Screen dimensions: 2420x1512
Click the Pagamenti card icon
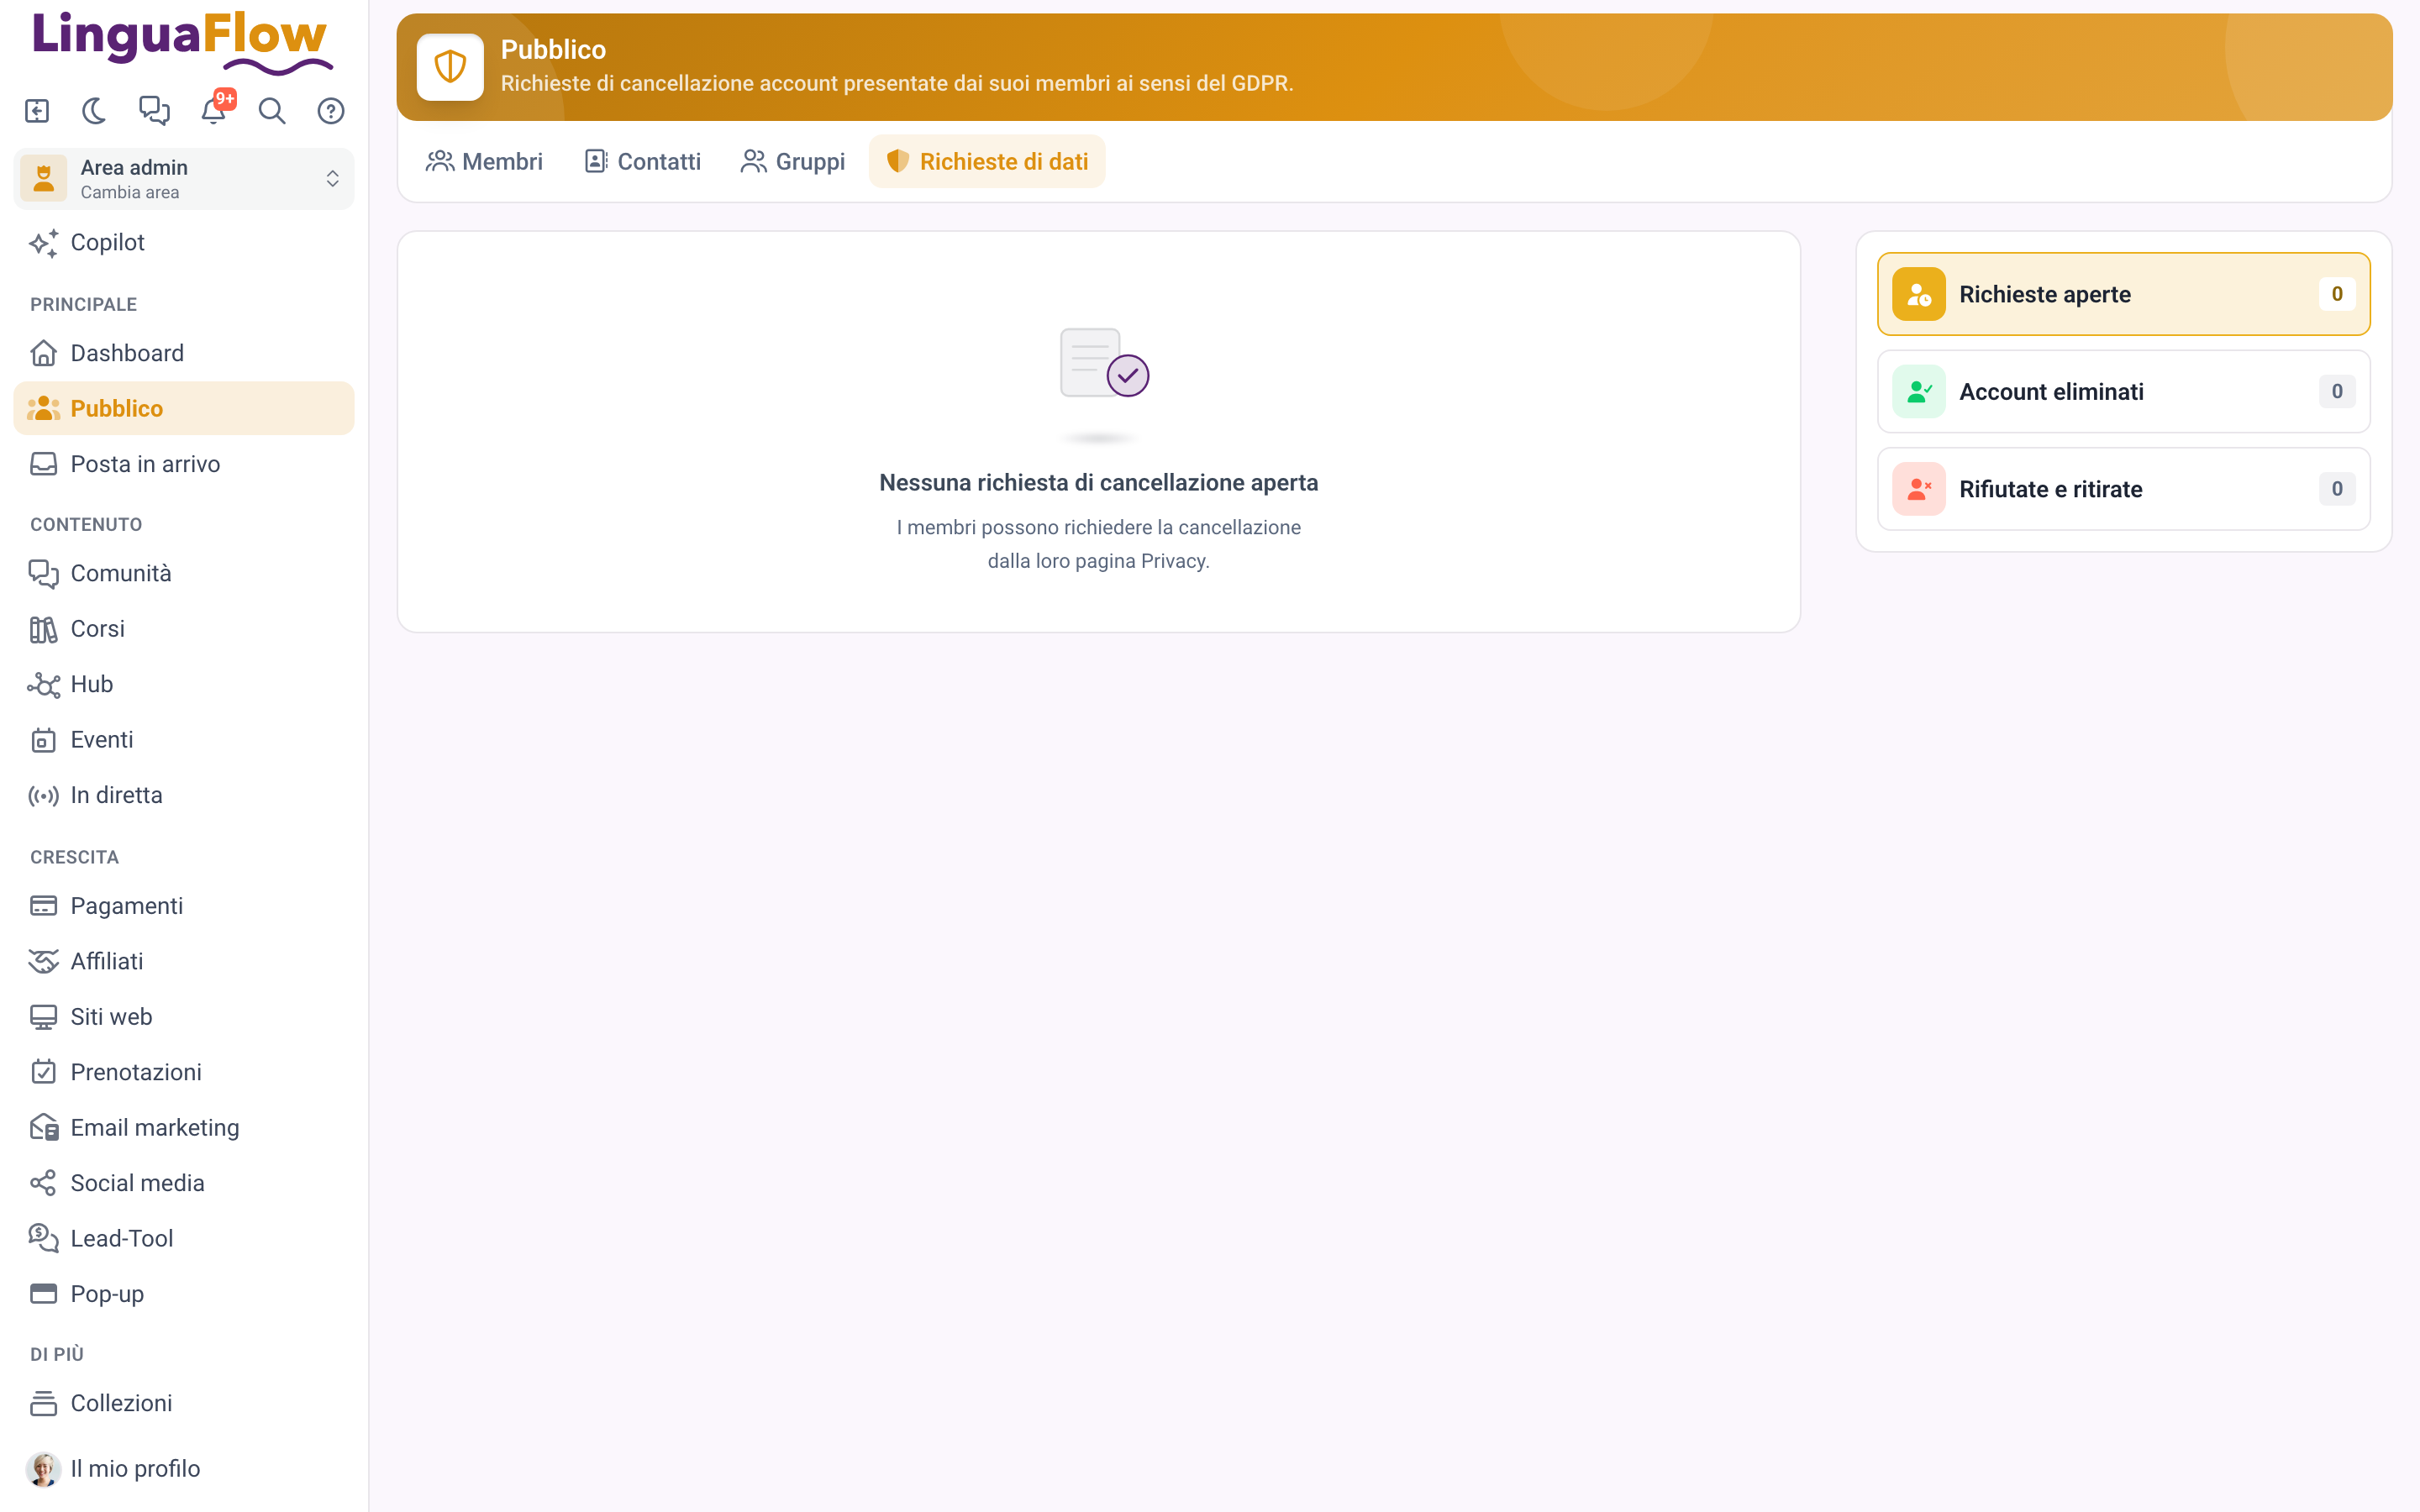(43, 906)
